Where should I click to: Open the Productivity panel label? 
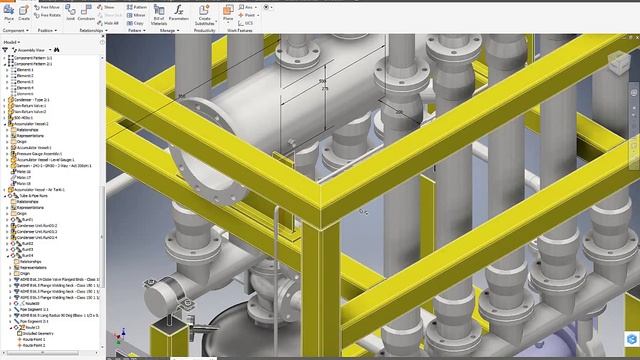(x=204, y=31)
